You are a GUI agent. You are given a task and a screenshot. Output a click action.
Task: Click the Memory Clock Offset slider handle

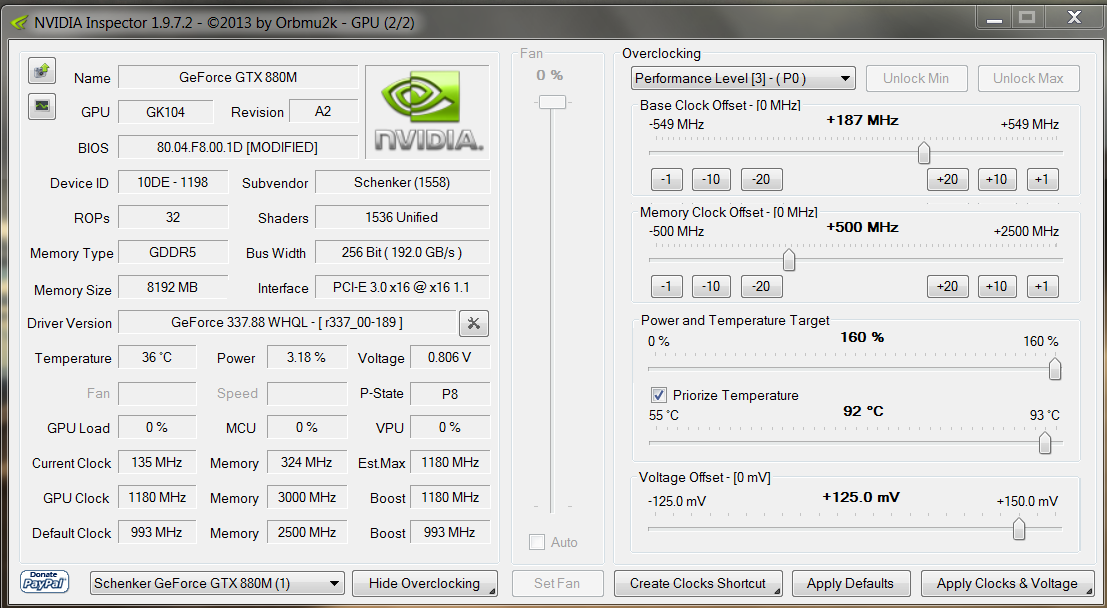[x=789, y=260]
